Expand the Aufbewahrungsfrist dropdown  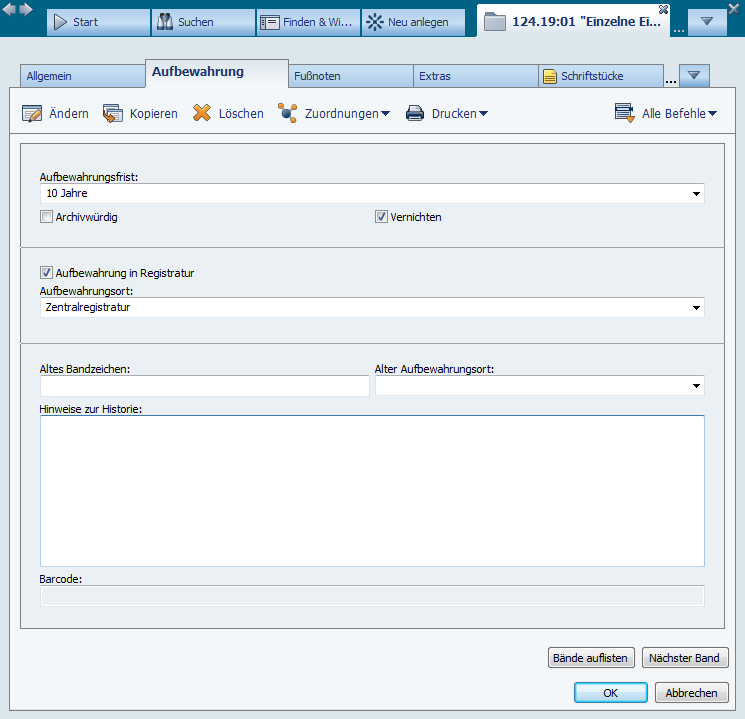[696, 194]
